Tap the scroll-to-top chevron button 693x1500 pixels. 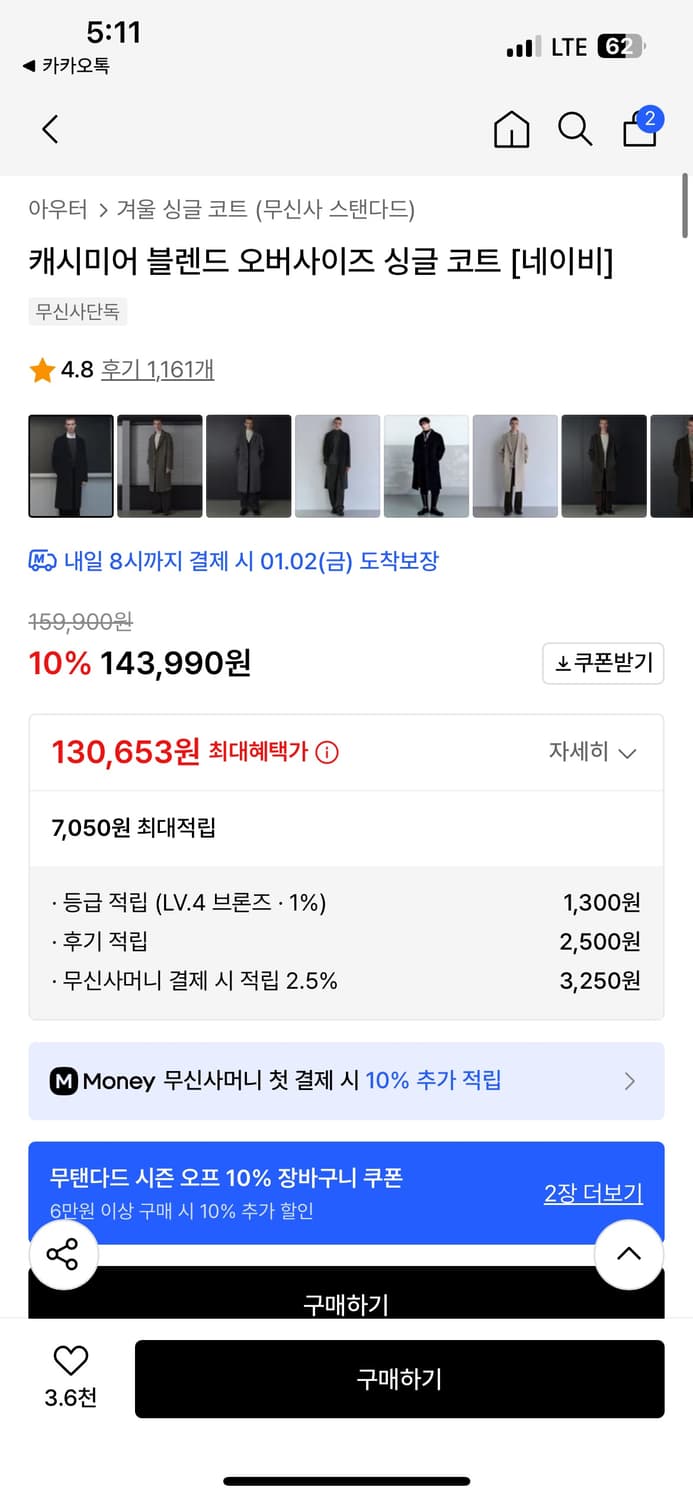[x=629, y=1254]
